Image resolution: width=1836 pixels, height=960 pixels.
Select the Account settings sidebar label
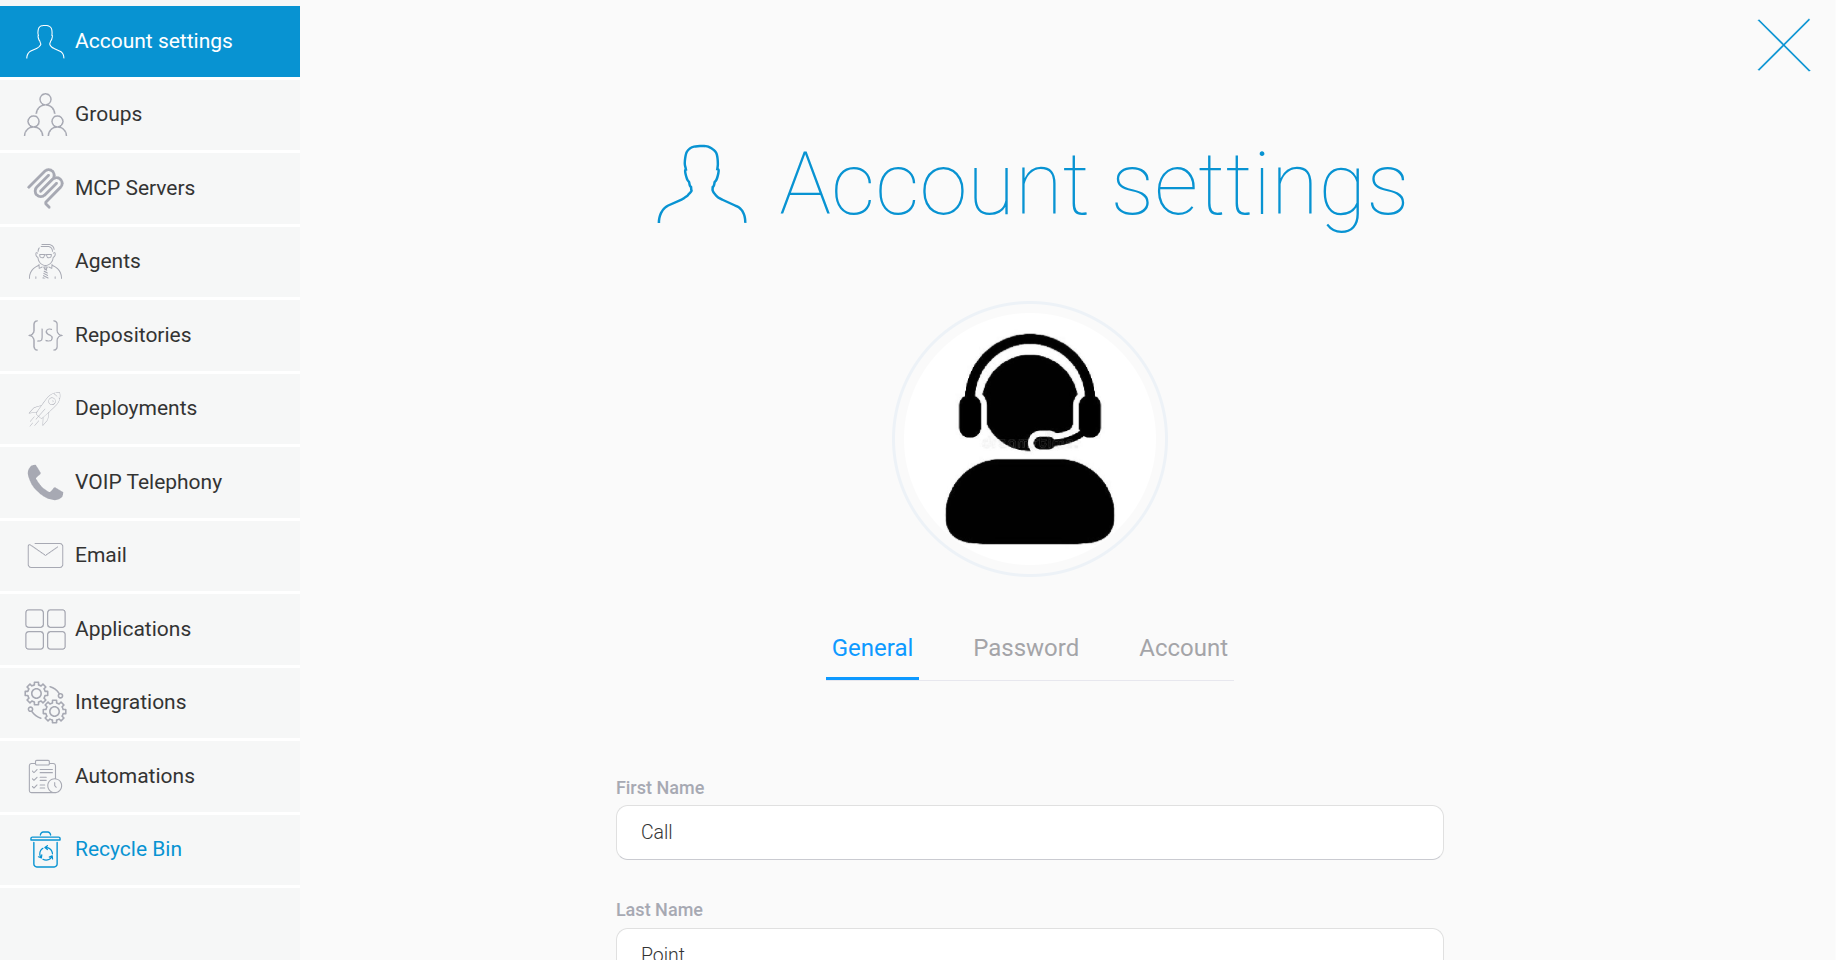click(x=154, y=41)
